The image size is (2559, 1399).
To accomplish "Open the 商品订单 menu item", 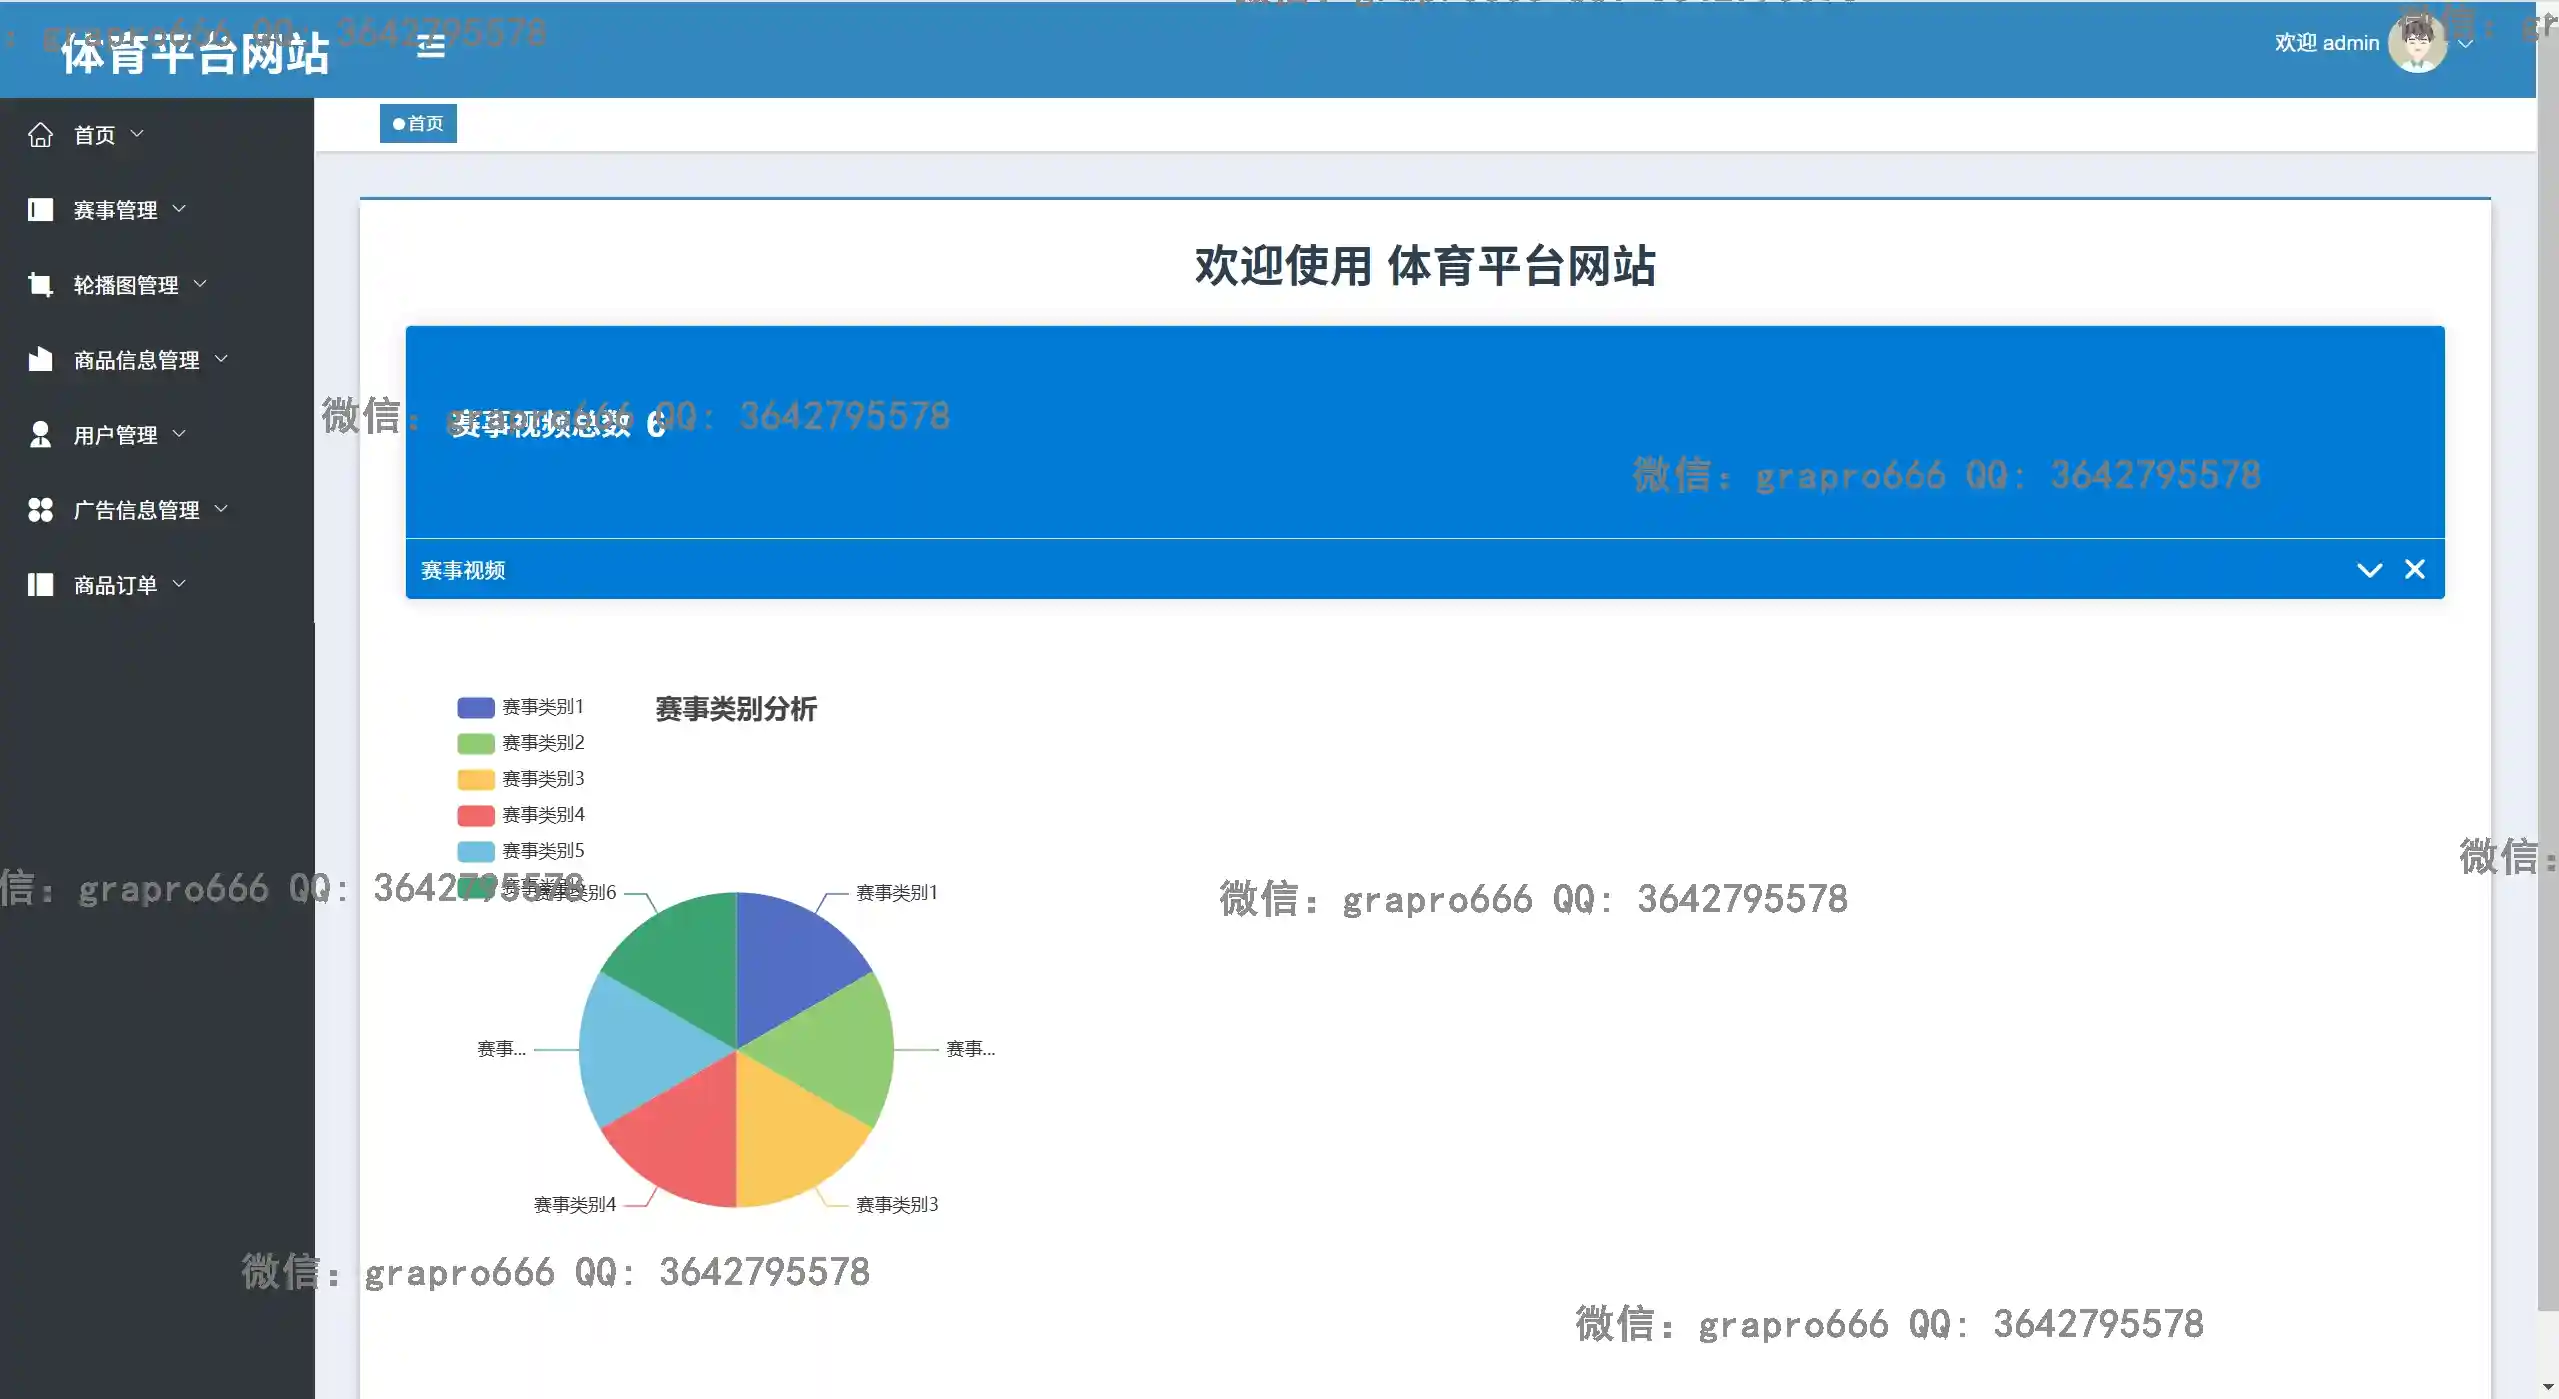I will point(115,585).
